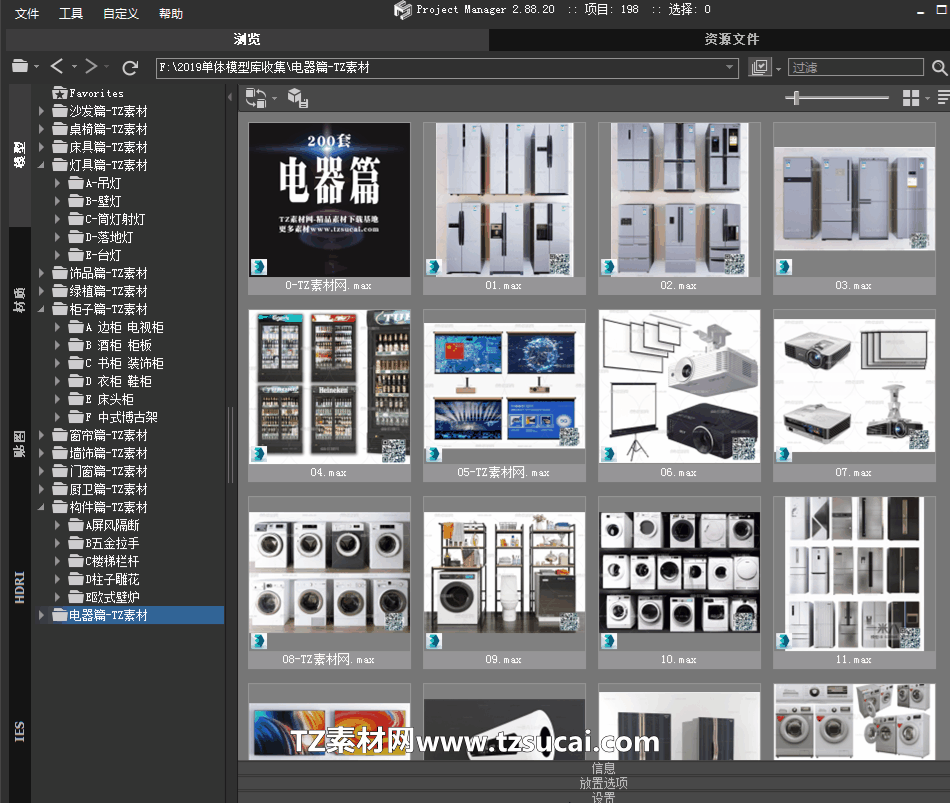
Task: Collapse the 灯具篇-TZ素材 folder
Action: pos(41,165)
